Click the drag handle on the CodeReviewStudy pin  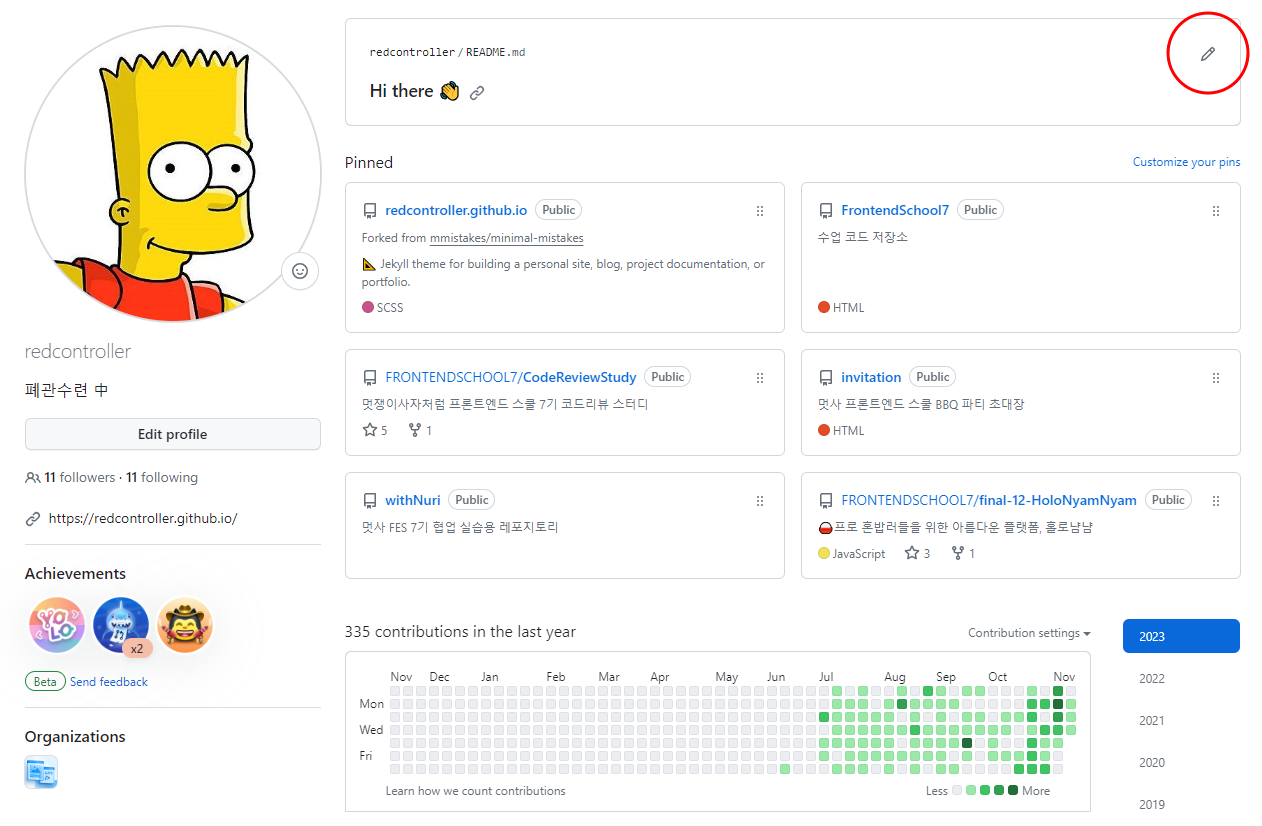click(x=760, y=378)
